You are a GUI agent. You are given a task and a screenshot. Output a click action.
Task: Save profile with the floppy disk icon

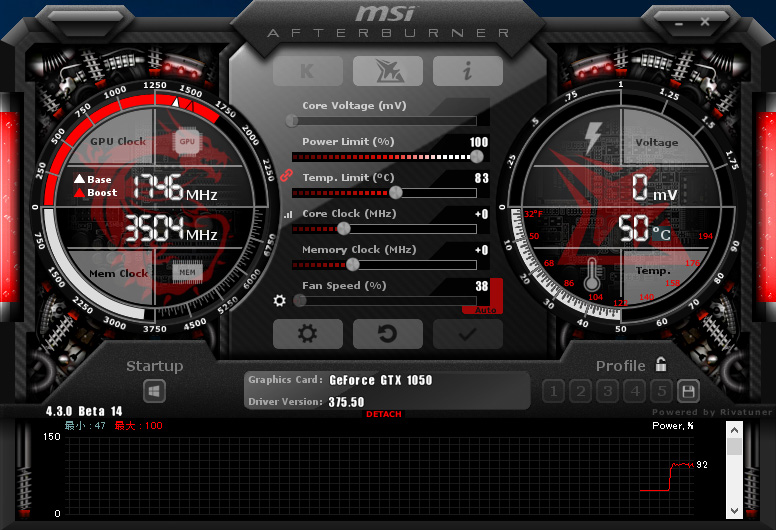click(688, 391)
